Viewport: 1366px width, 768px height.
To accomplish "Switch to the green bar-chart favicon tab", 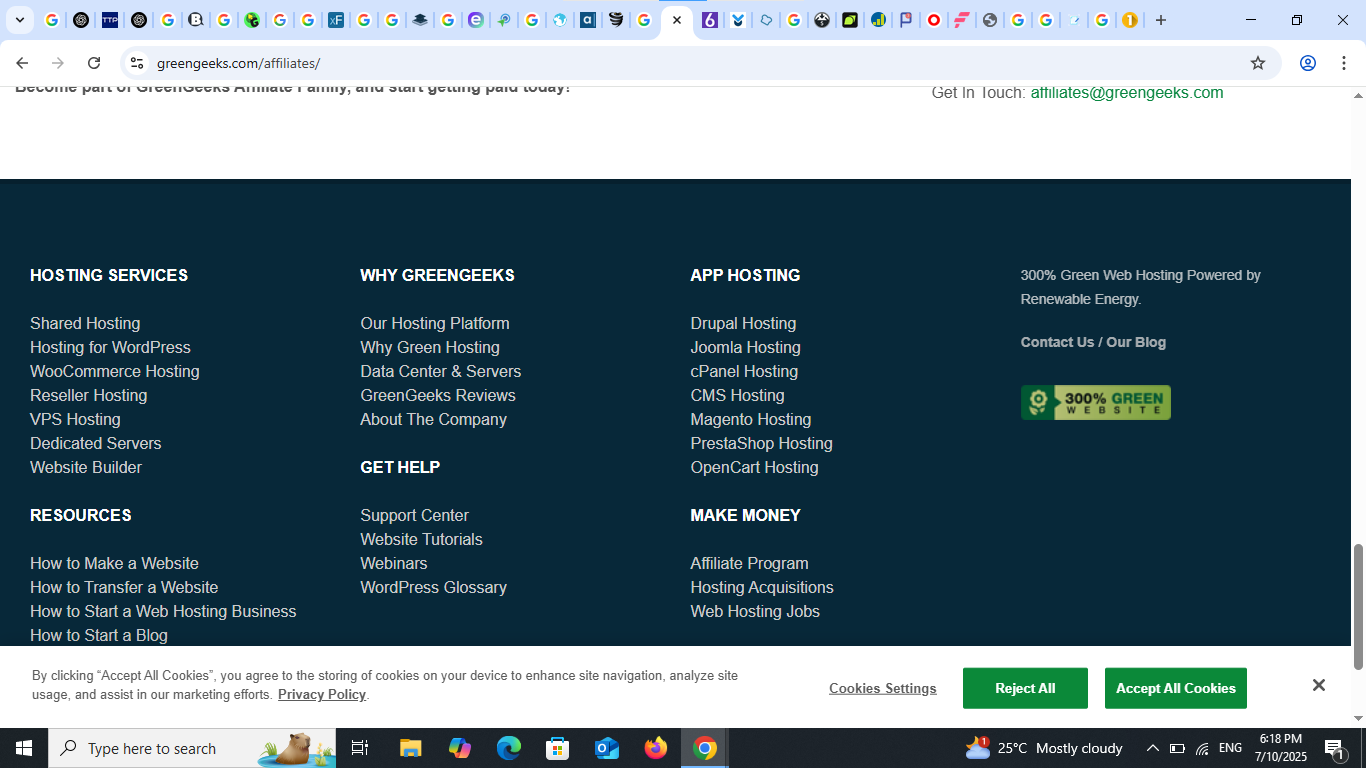I will tap(878, 20).
